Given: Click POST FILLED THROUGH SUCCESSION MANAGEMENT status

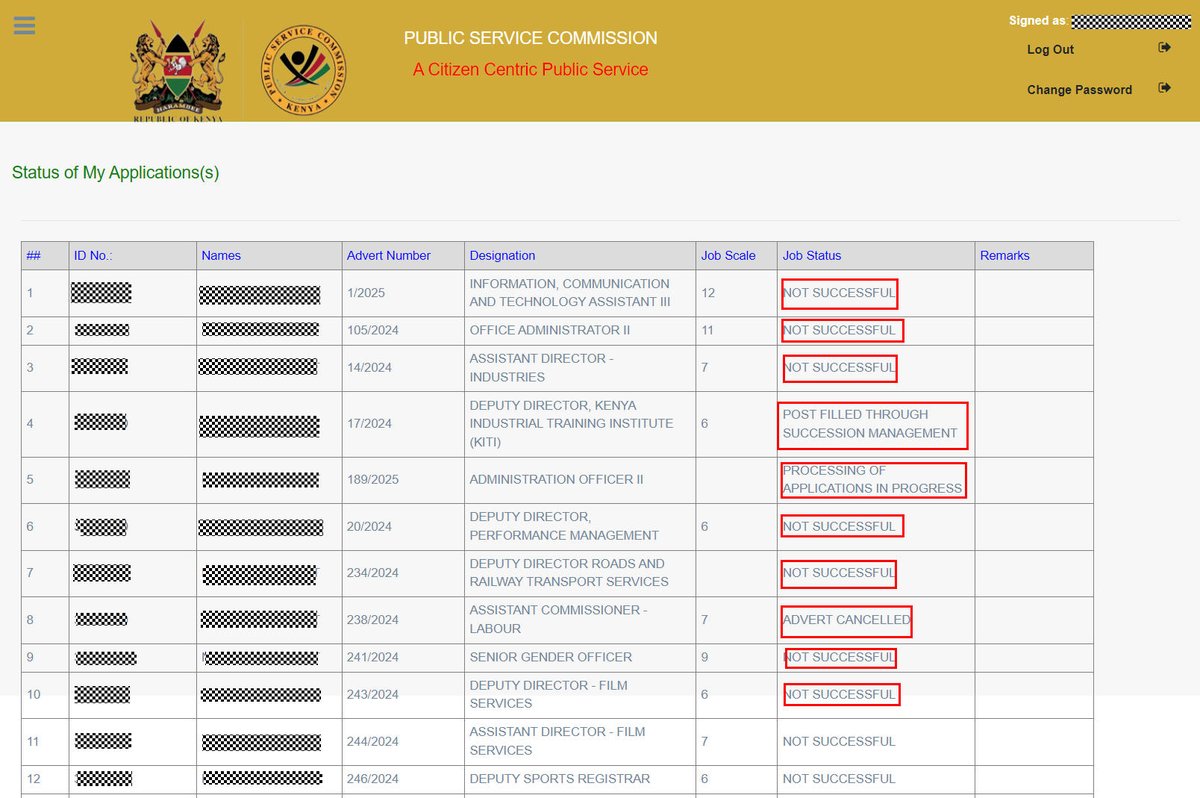Looking at the screenshot, I should 870,424.
